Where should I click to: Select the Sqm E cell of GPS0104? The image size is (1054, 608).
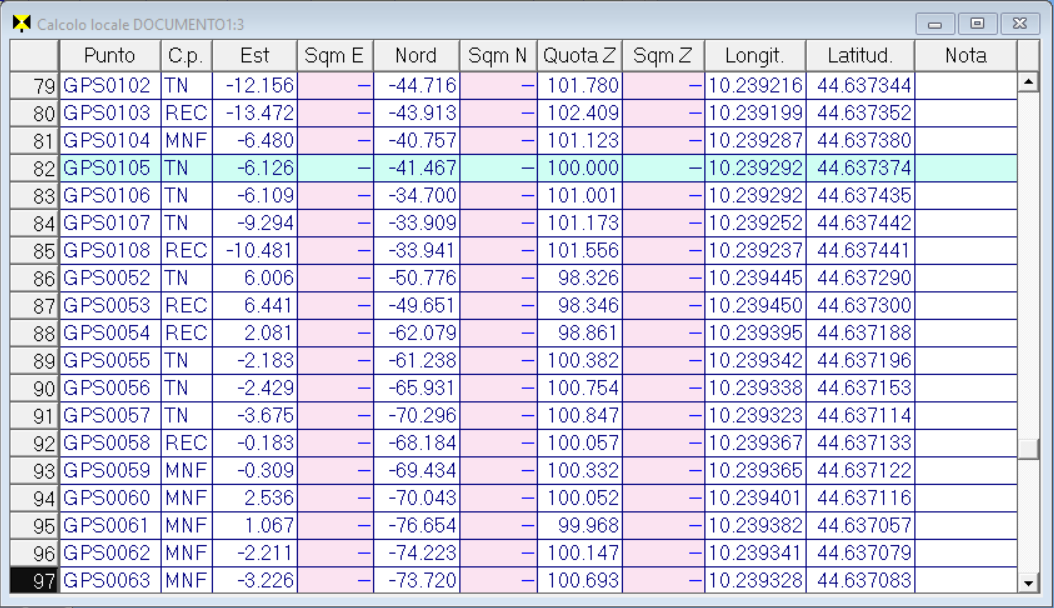point(335,141)
